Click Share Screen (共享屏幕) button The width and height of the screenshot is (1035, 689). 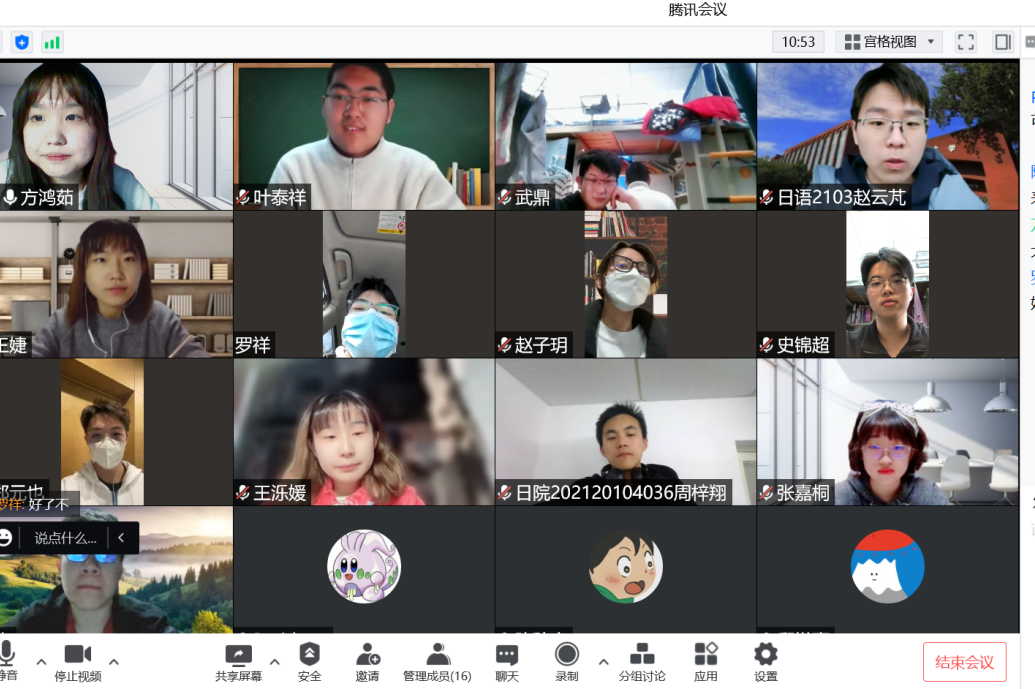click(238, 661)
